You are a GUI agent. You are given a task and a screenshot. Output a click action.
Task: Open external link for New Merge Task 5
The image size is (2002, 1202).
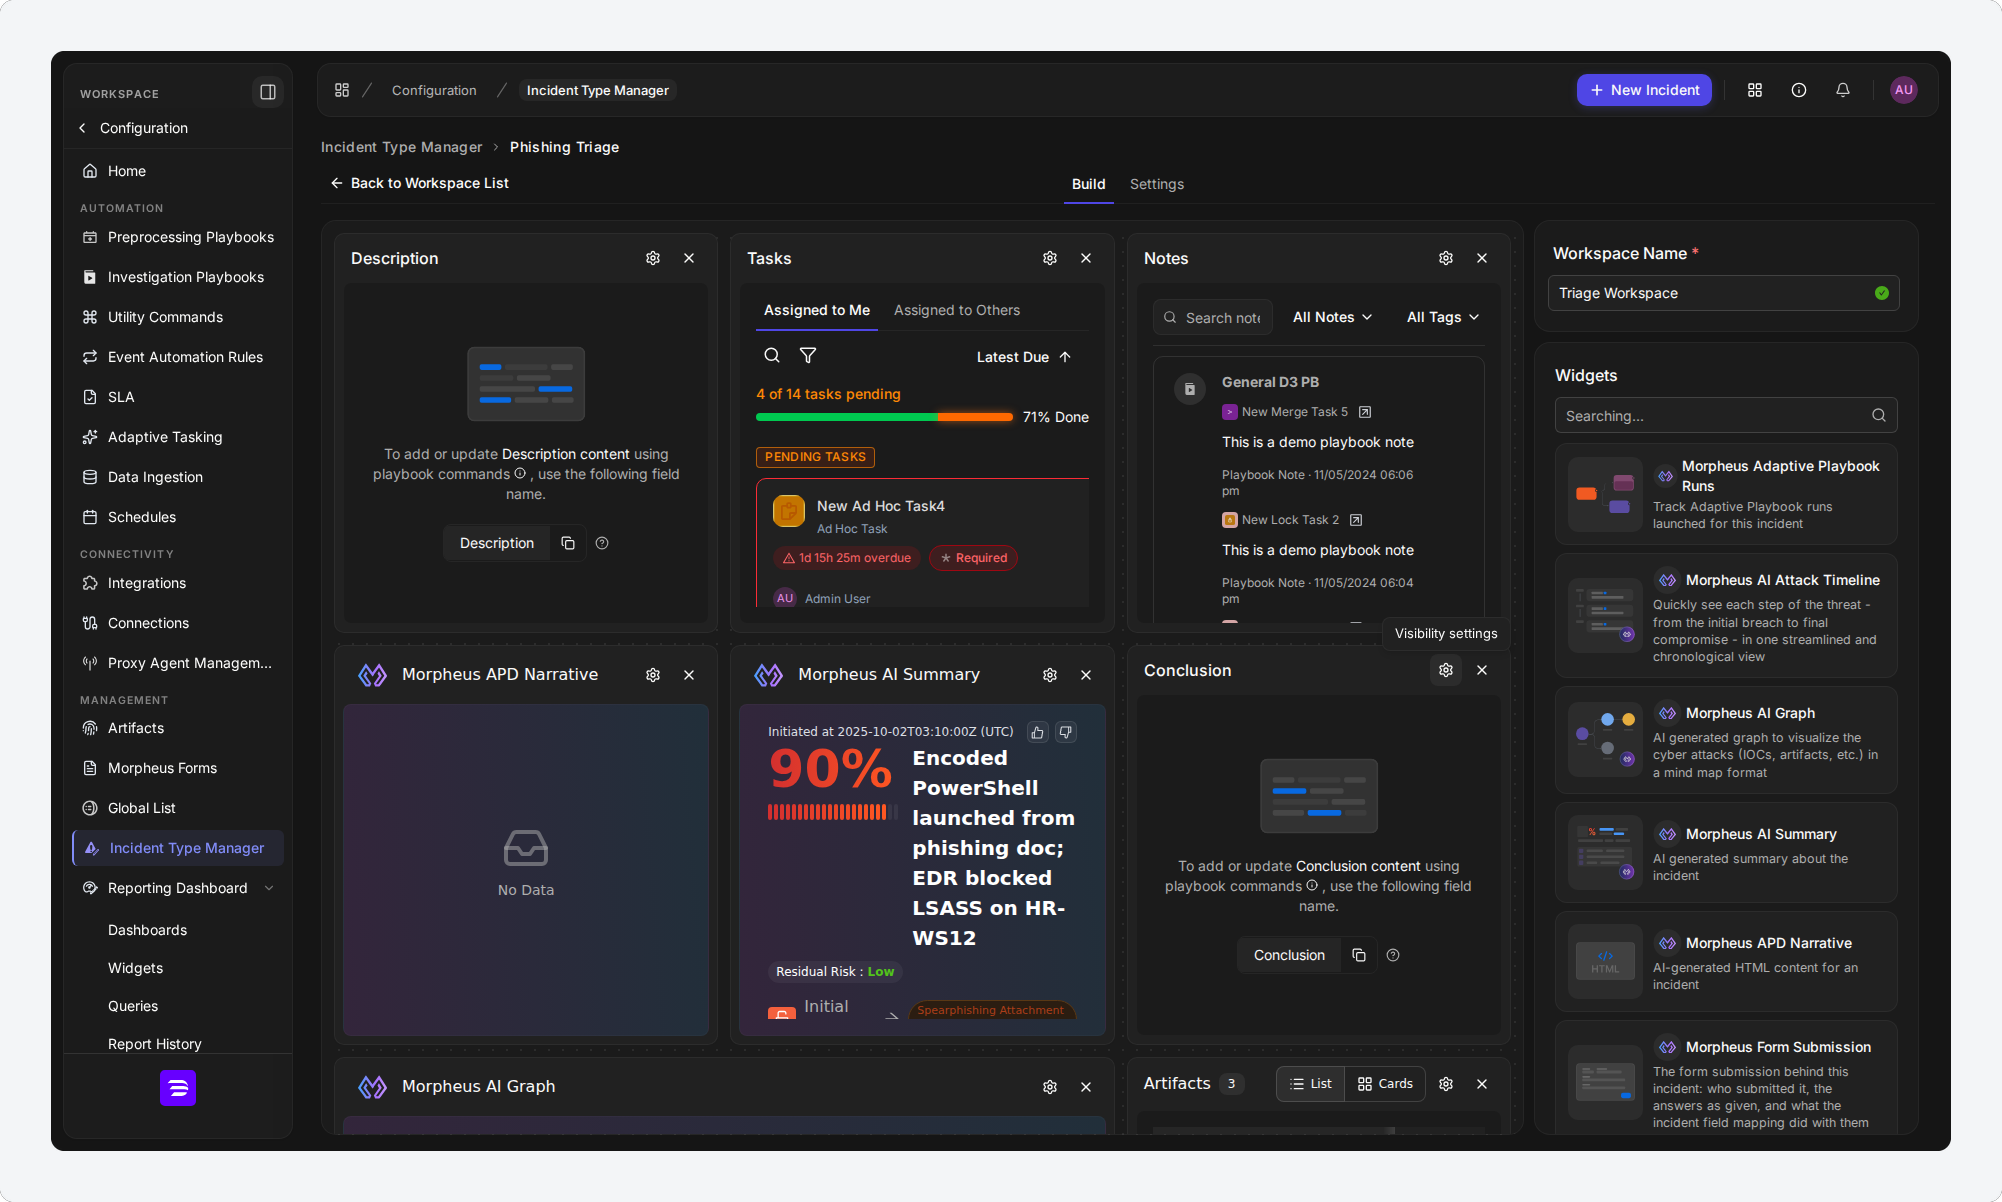tap(1365, 412)
